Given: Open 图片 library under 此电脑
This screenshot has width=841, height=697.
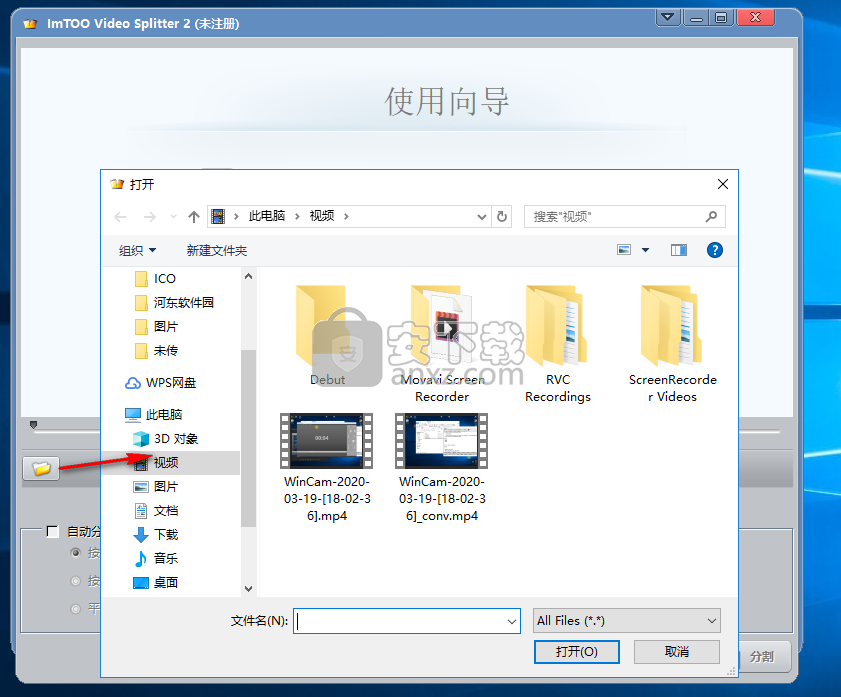Looking at the screenshot, I should 156,486.
